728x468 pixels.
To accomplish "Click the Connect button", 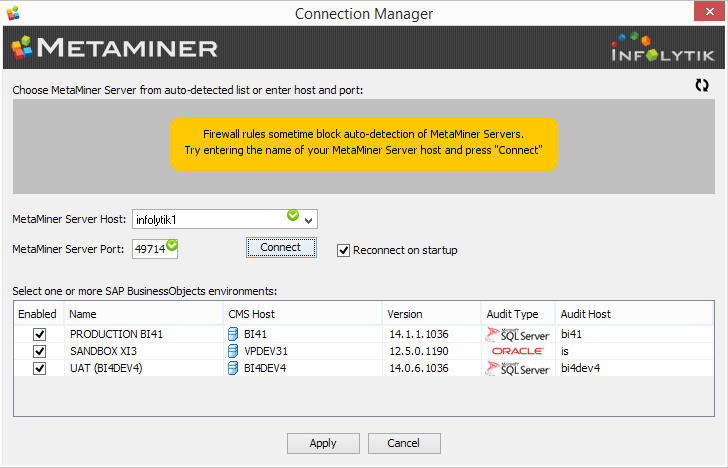I will [281, 247].
